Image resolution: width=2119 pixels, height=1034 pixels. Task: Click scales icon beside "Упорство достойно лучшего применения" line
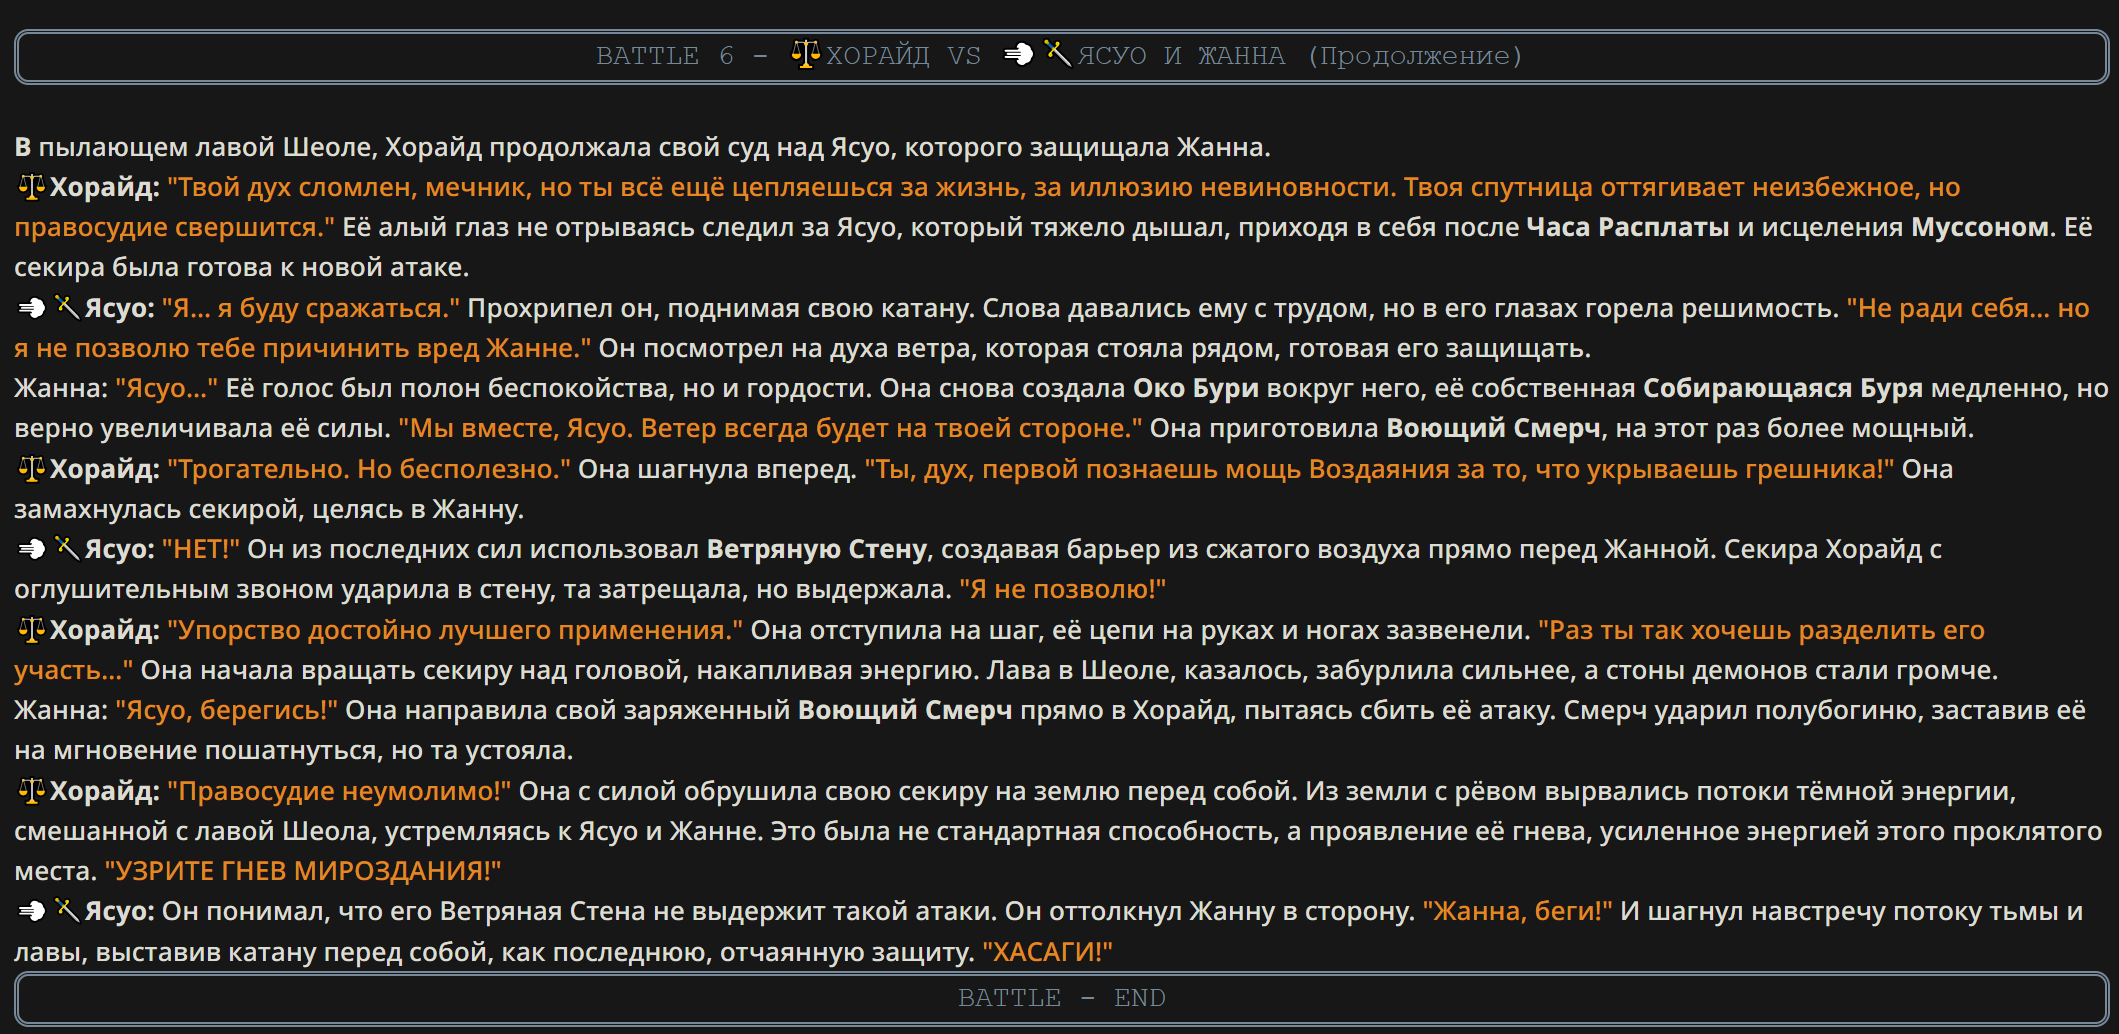(x=32, y=630)
